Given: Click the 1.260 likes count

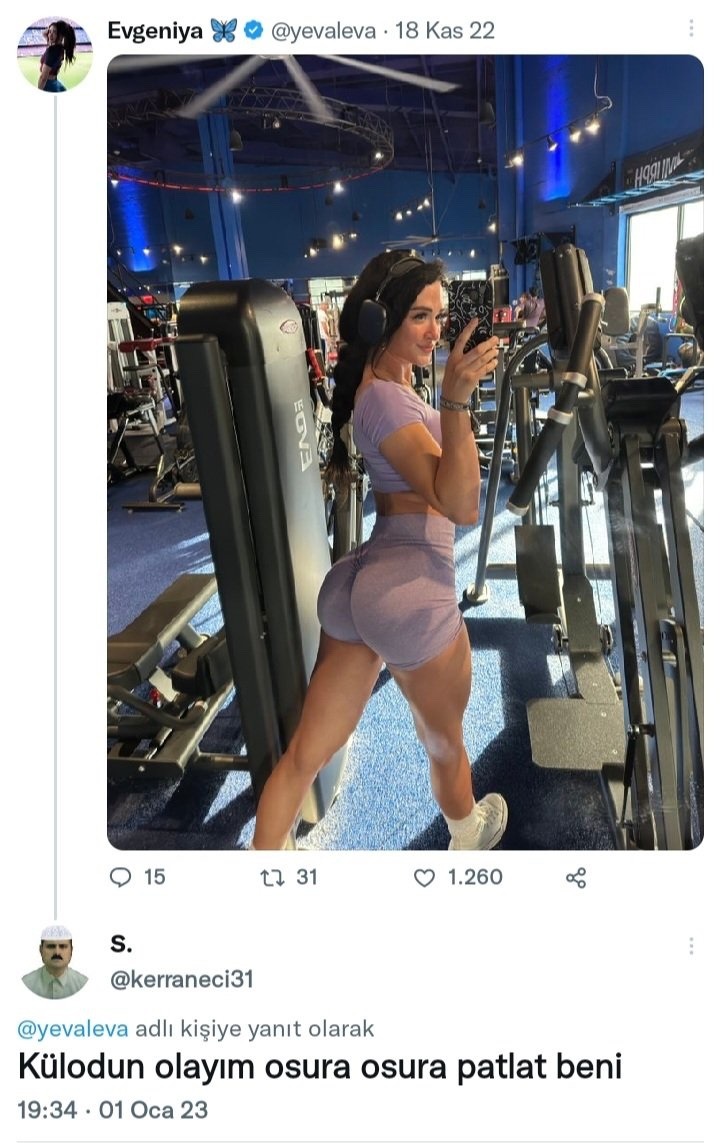Looking at the screenshot, I should pos(475,877).
